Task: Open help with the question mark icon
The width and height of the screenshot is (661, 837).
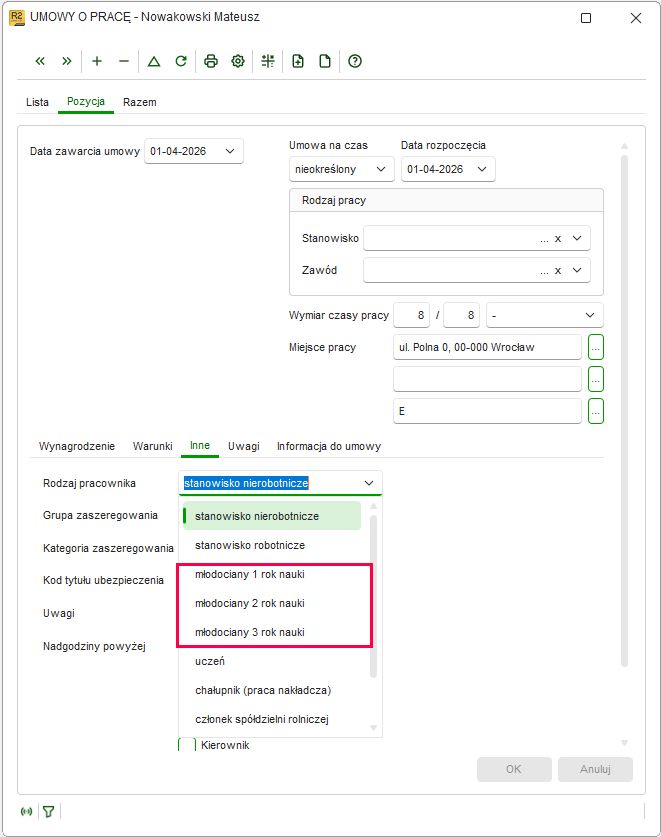Action: tap(355, 61)
